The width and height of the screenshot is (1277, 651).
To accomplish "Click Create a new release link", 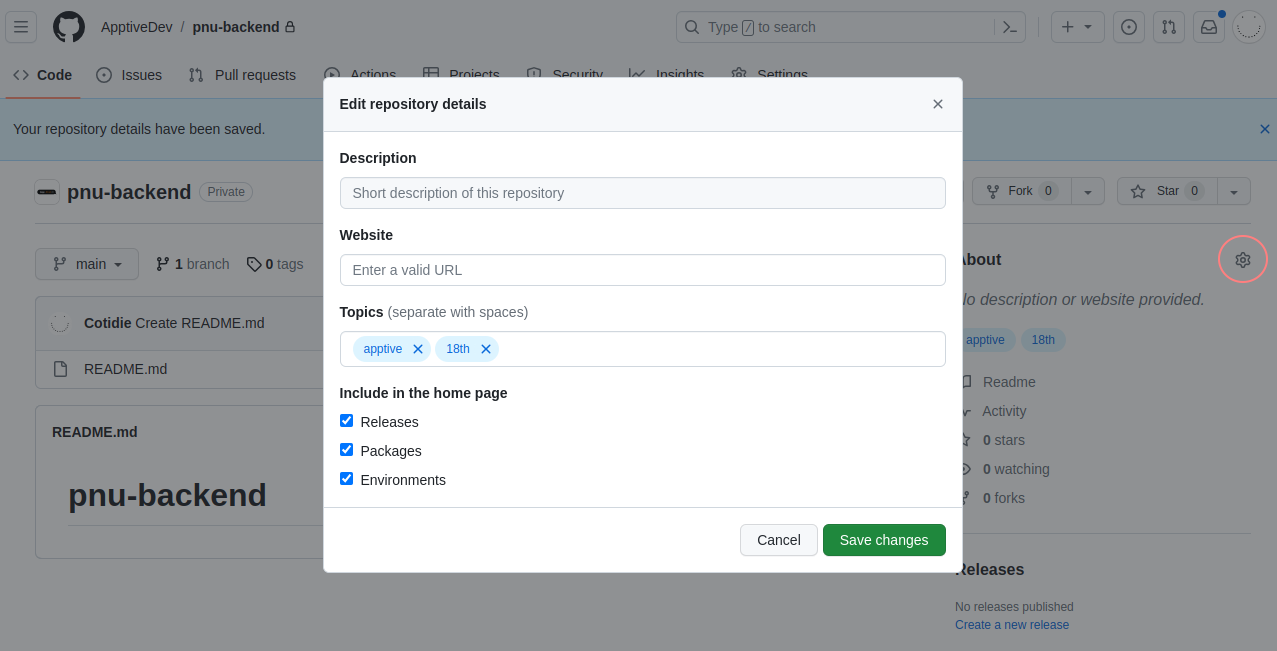I will 1012,625.
